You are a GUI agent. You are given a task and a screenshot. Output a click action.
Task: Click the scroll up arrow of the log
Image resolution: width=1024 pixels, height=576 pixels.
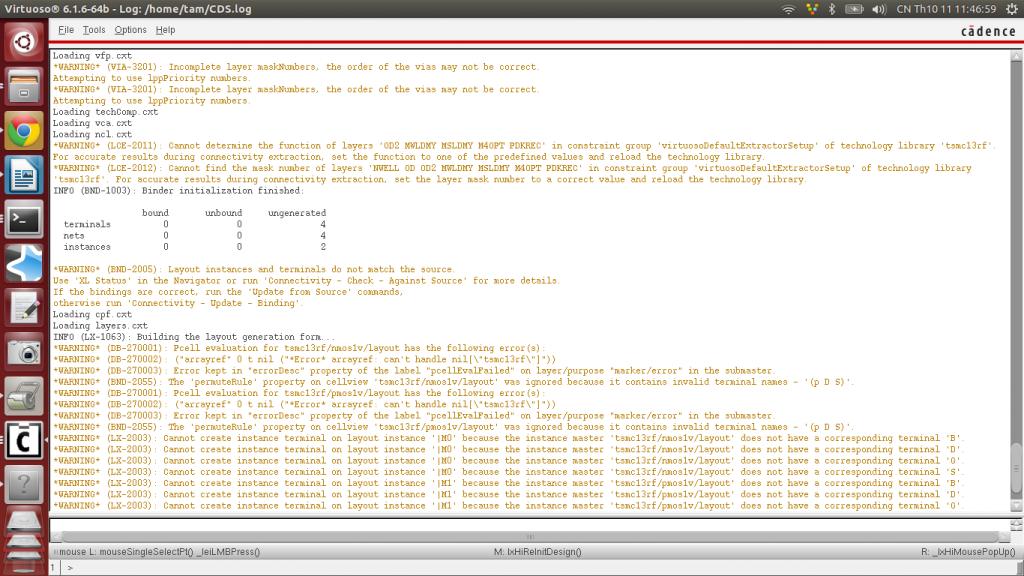[1016, 56]
